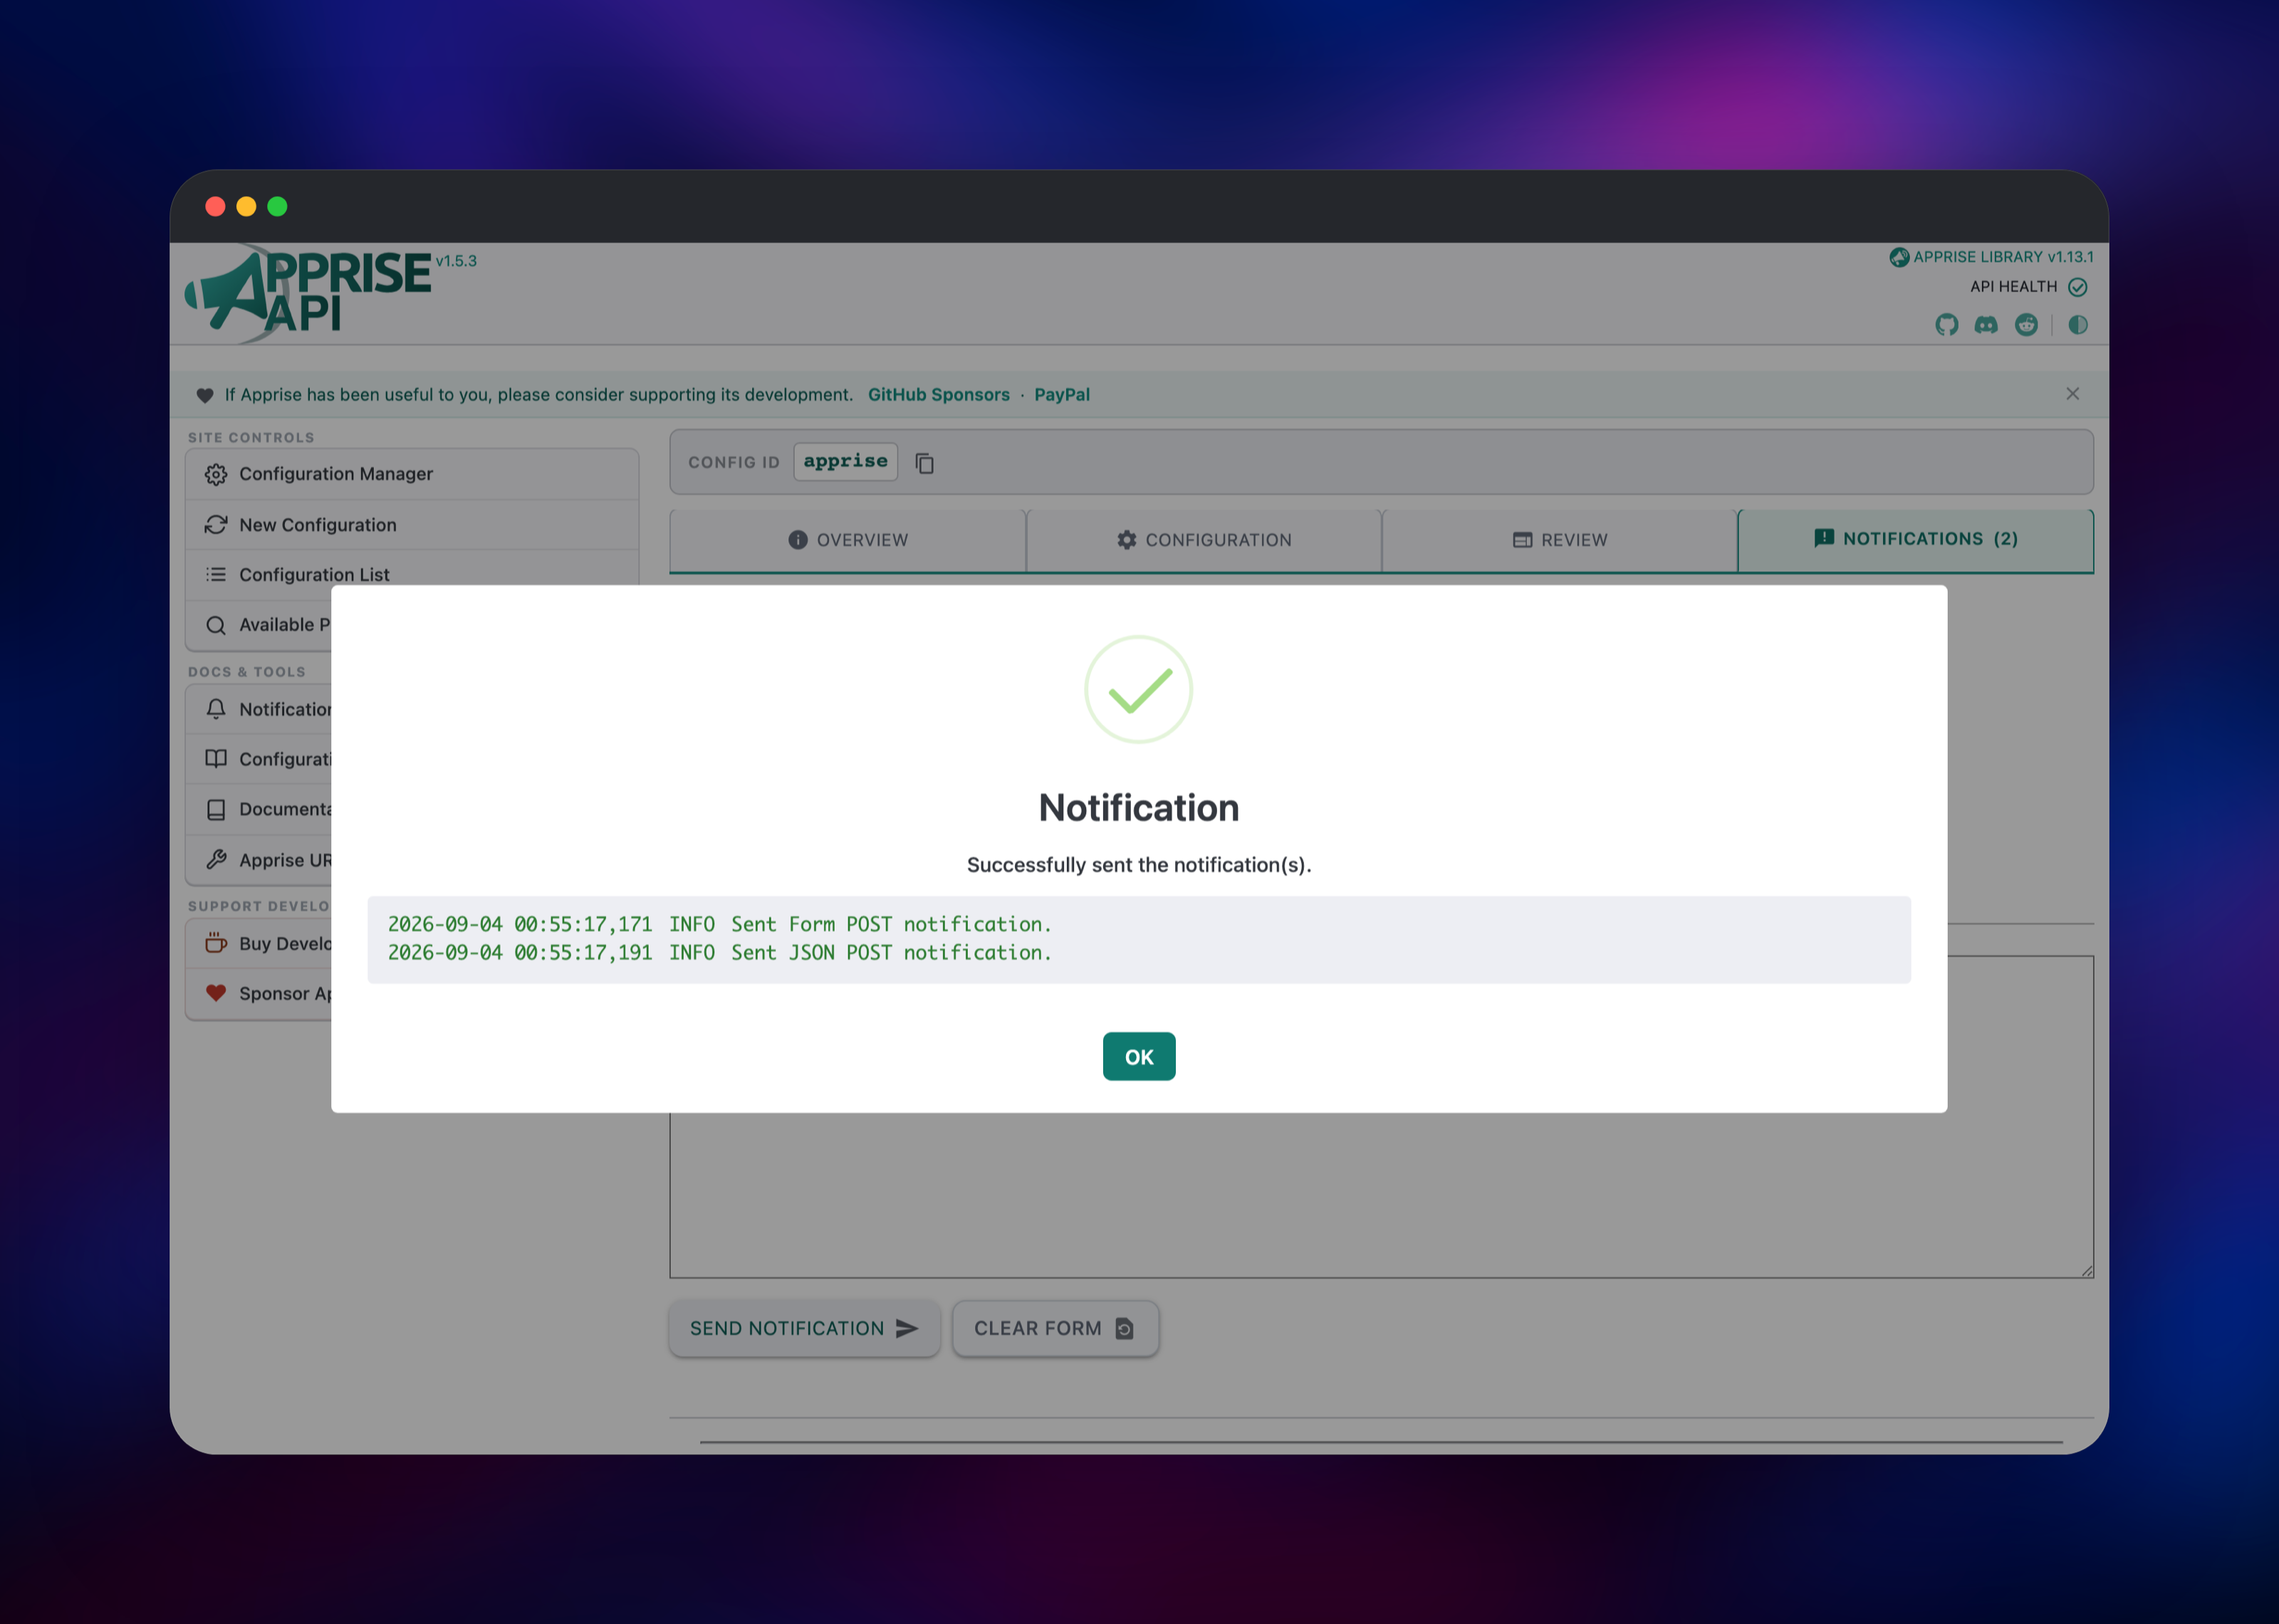Open Configuration Manager in sidebar

(x=411, y=474)
